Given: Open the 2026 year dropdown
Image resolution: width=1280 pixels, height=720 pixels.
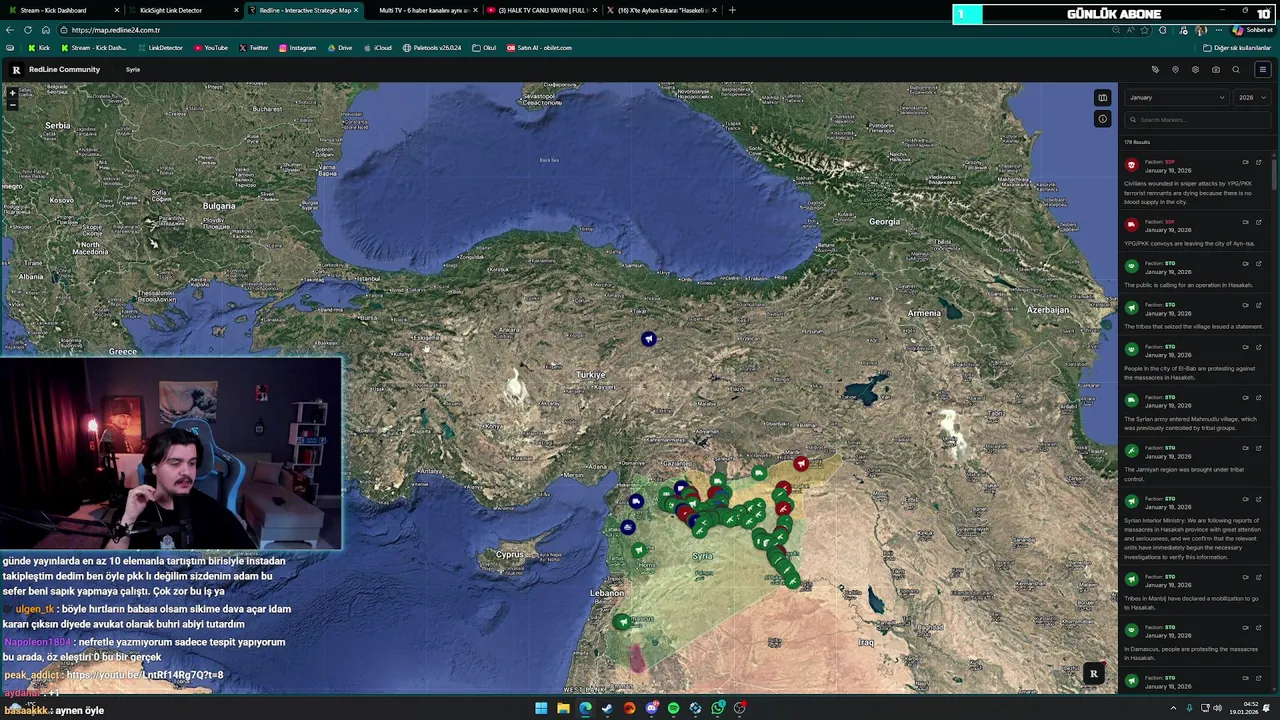Looking at the screenshot, I should (x=1252, y=97).
